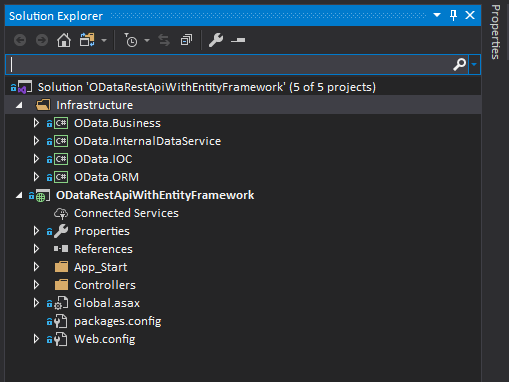Click the OData.ORM C# project icon
Screen dimensions: 509x382
(61, 177)
